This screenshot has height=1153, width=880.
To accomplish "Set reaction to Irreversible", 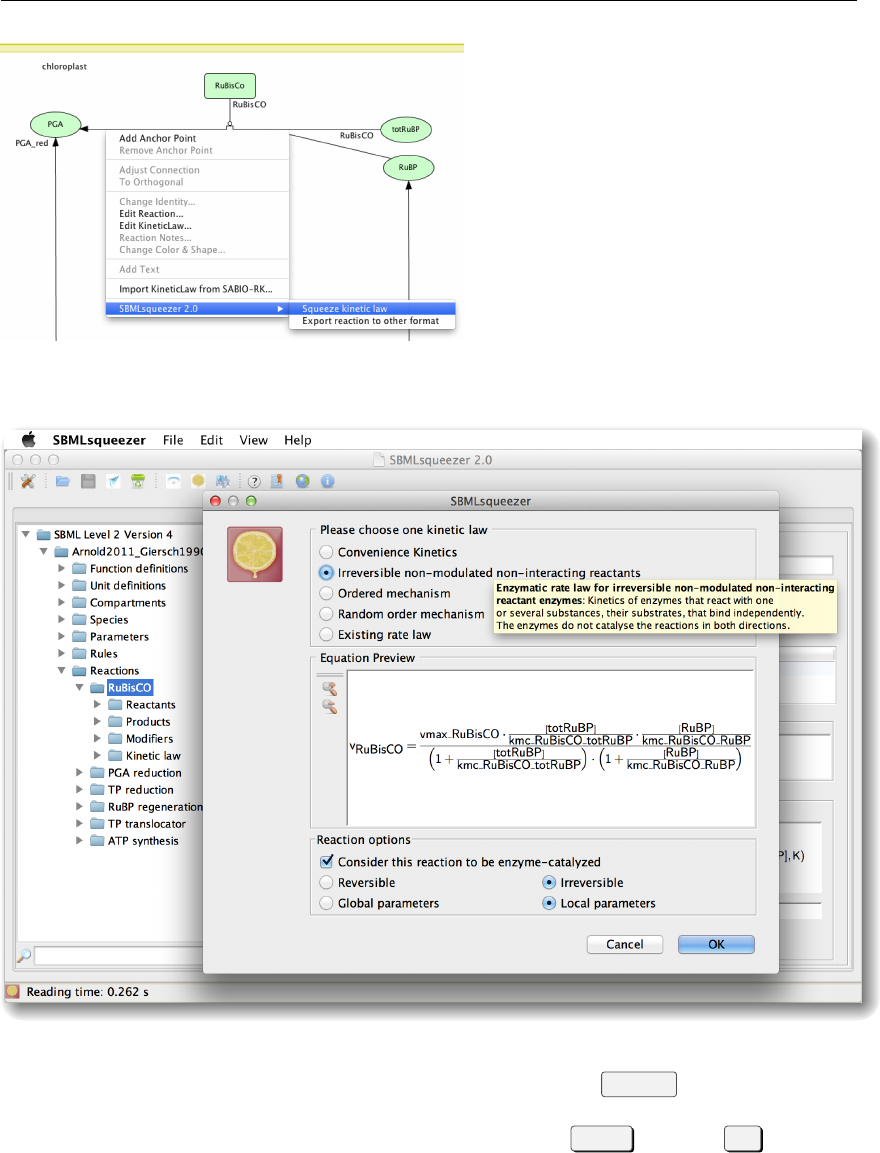I will pos(549,882).
